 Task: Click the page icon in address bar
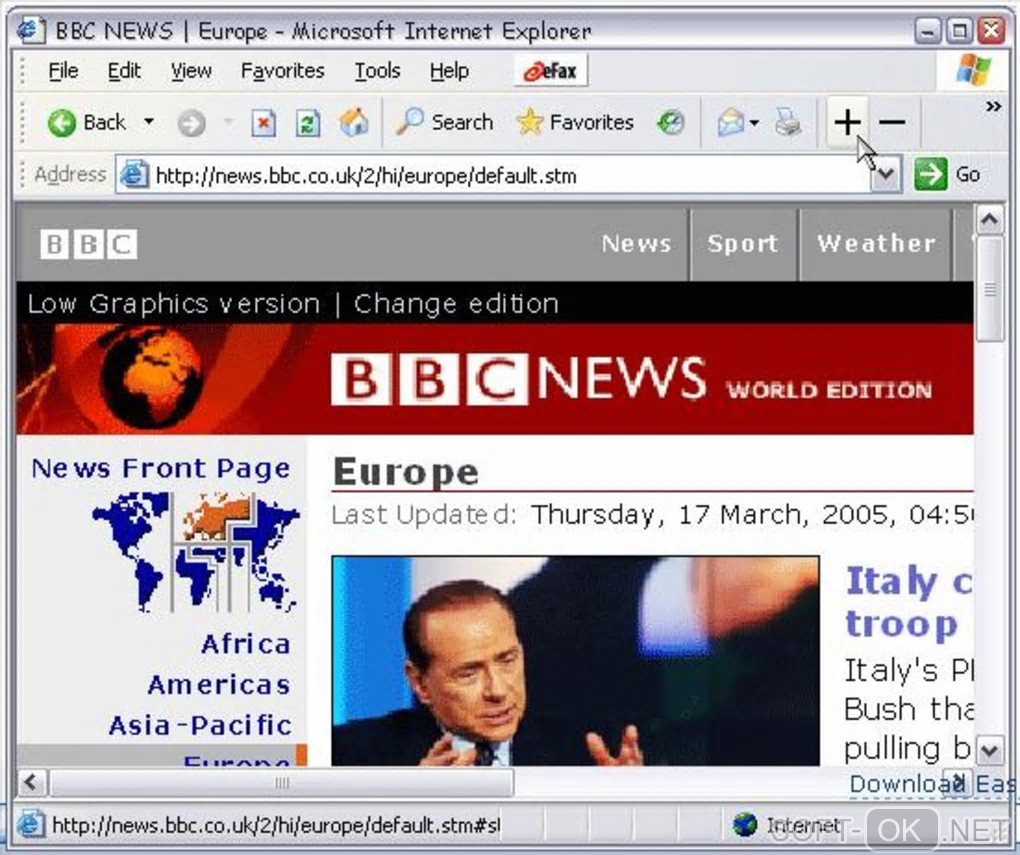pos(134,175)
